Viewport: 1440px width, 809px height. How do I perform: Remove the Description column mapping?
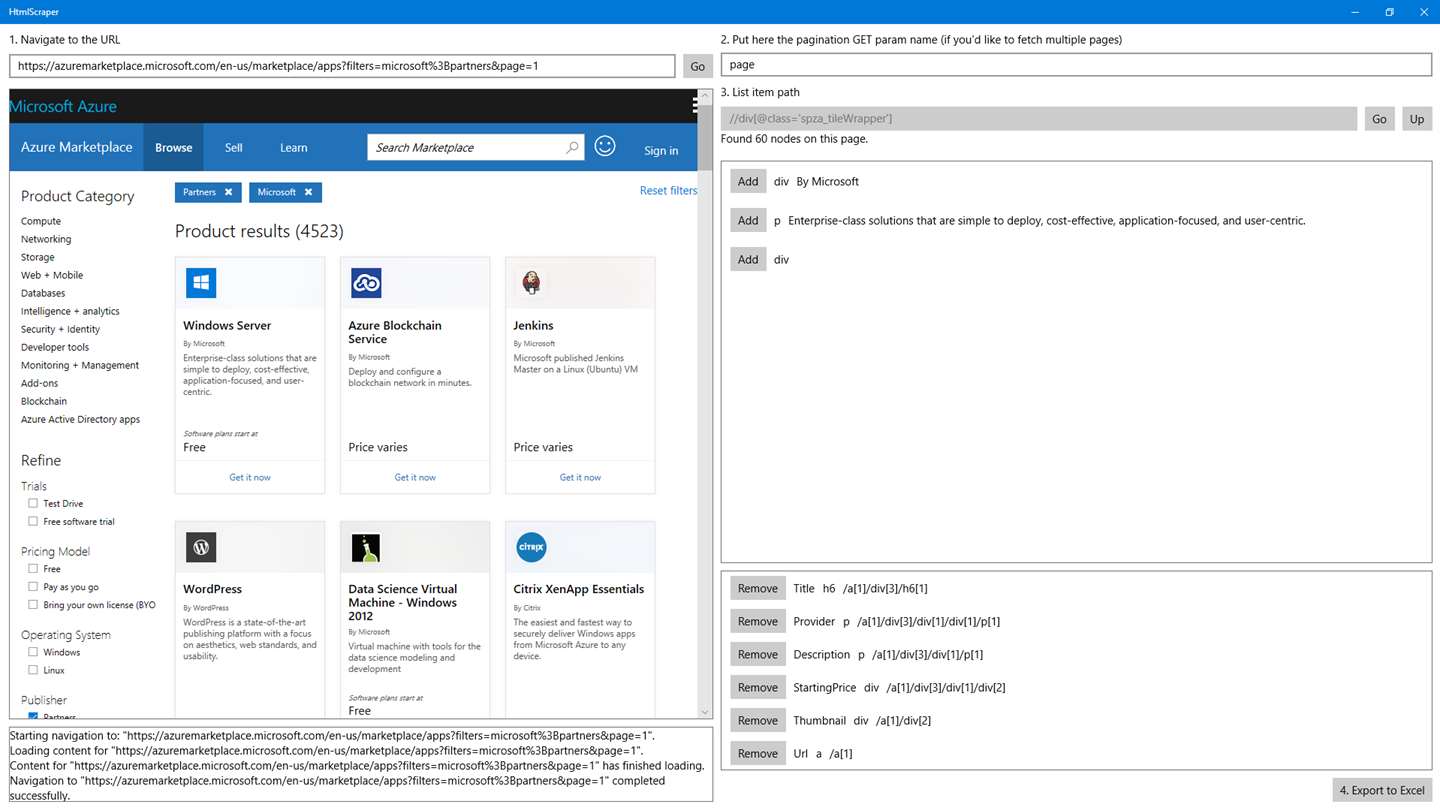(758, 654)
